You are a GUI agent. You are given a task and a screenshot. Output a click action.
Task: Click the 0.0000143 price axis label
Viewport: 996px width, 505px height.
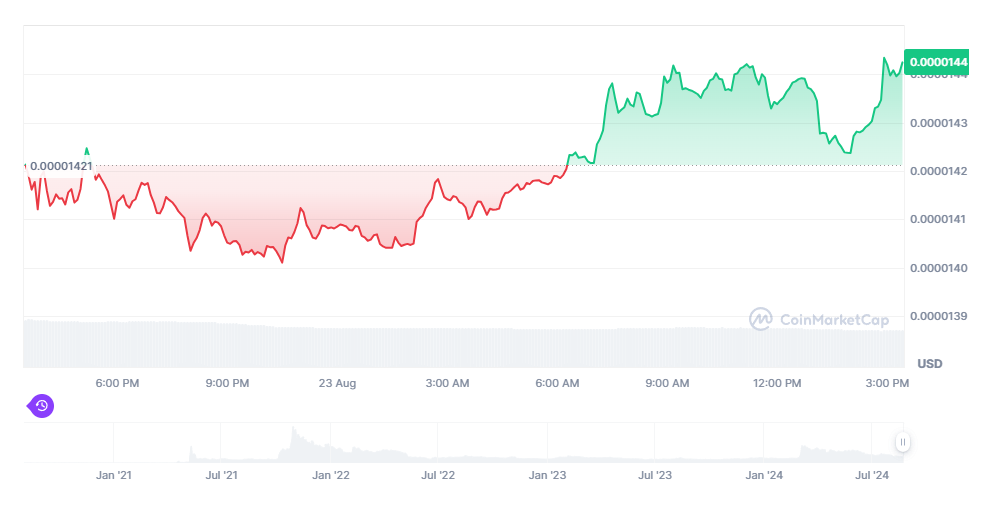pos(939,123)
